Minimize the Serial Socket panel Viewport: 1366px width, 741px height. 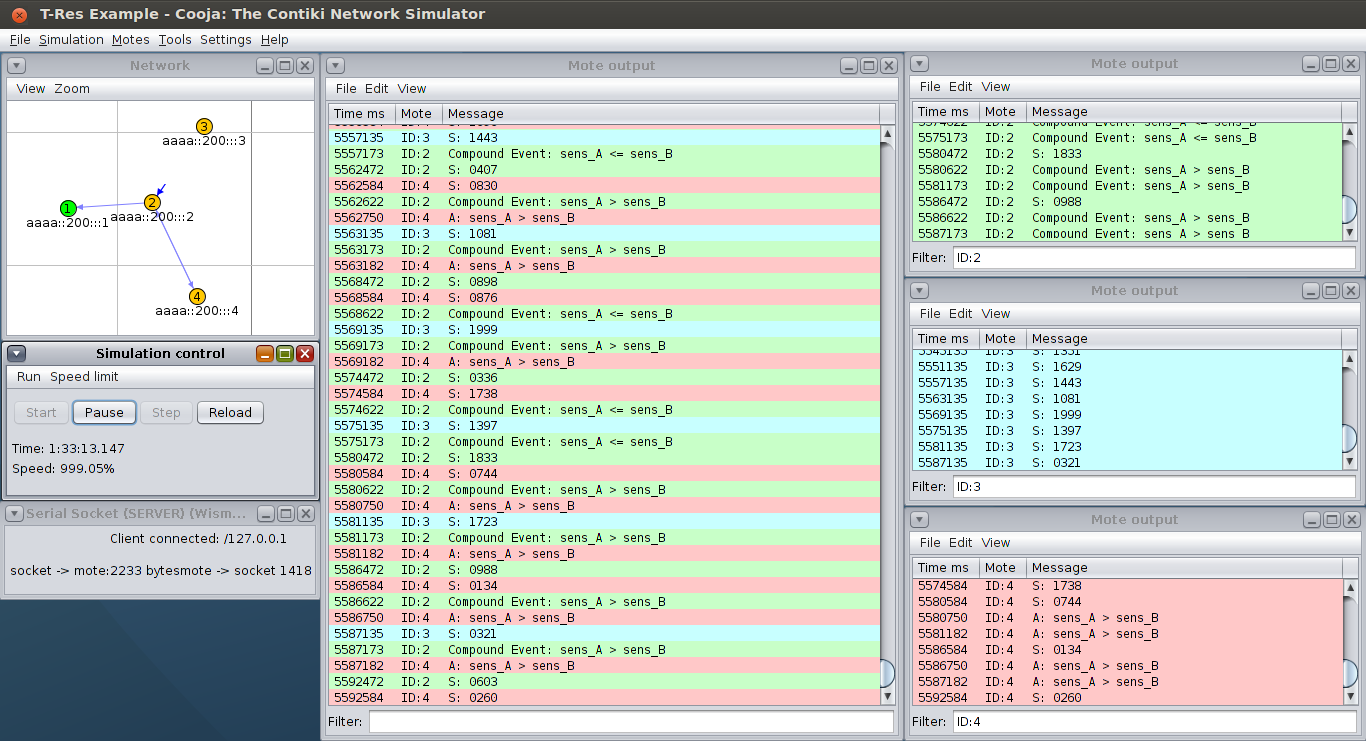point(265,513)
